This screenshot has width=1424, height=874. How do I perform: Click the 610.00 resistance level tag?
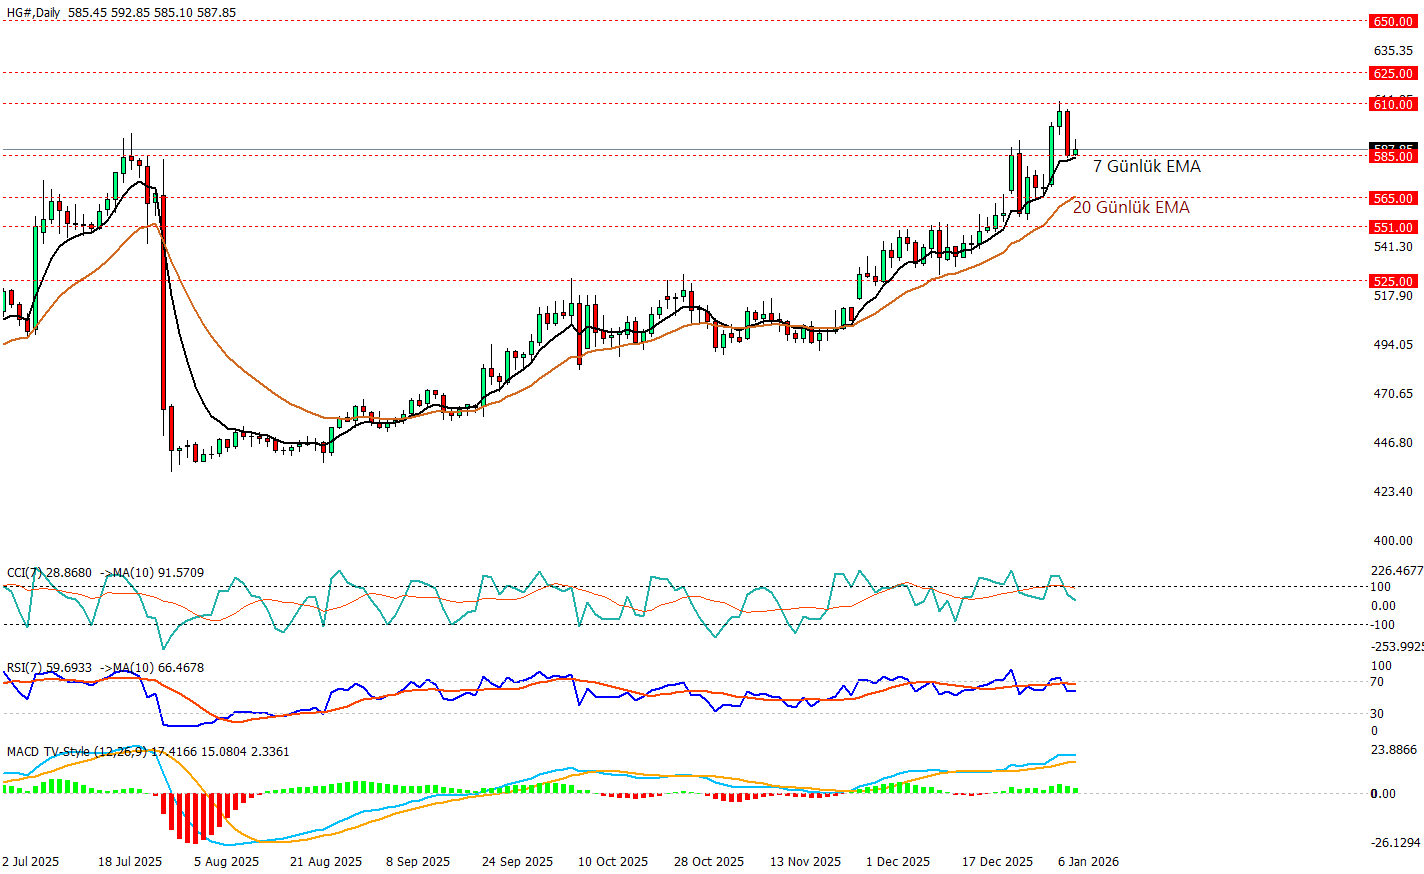click(x=1393, y=104)
